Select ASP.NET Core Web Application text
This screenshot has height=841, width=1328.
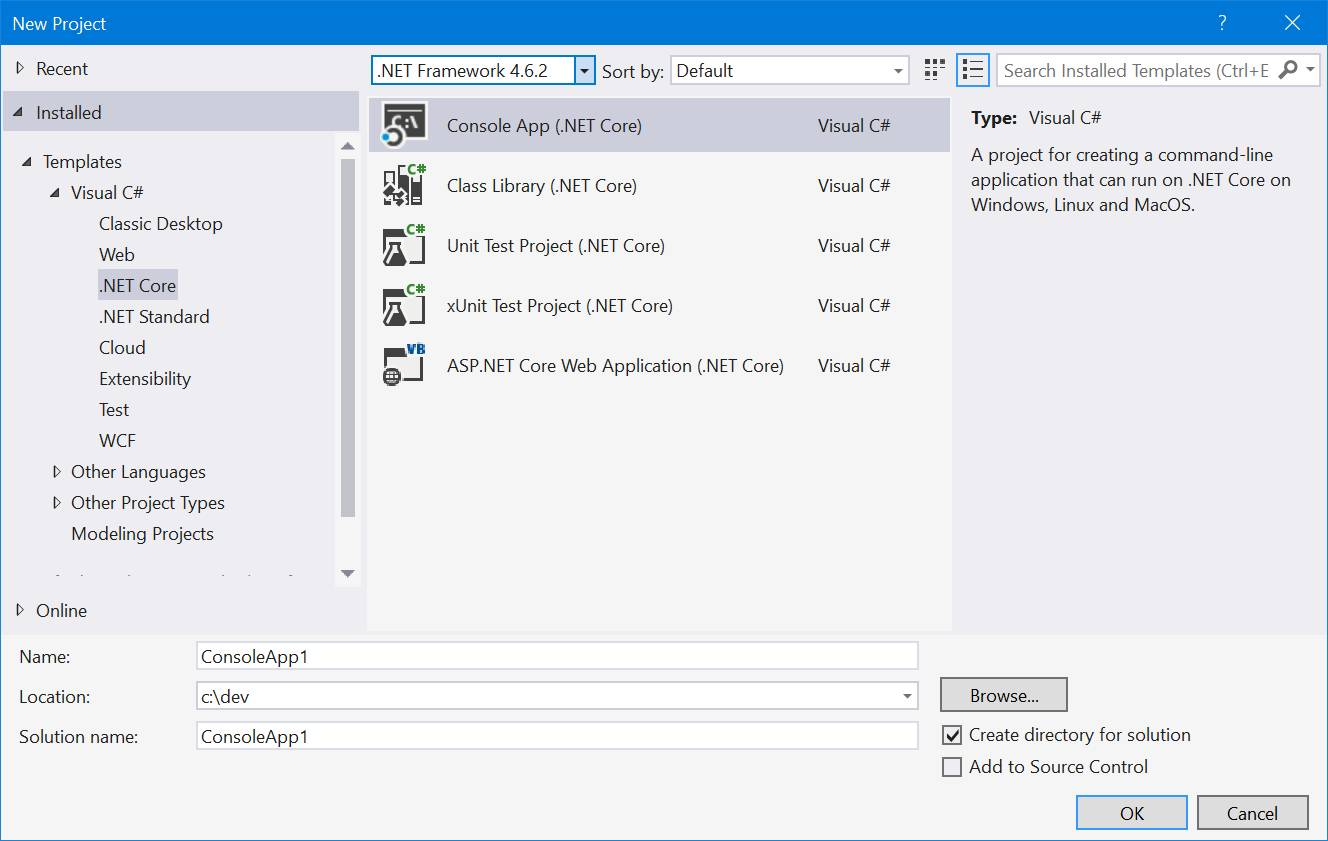615,366
